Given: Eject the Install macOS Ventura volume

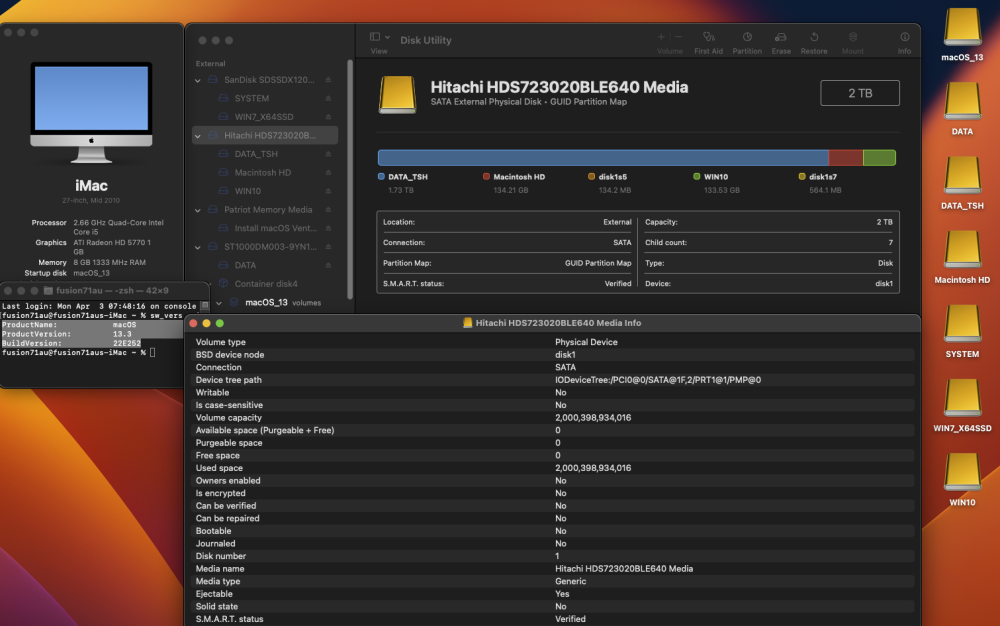Looking at the screenshot, I should coord(328,228).
